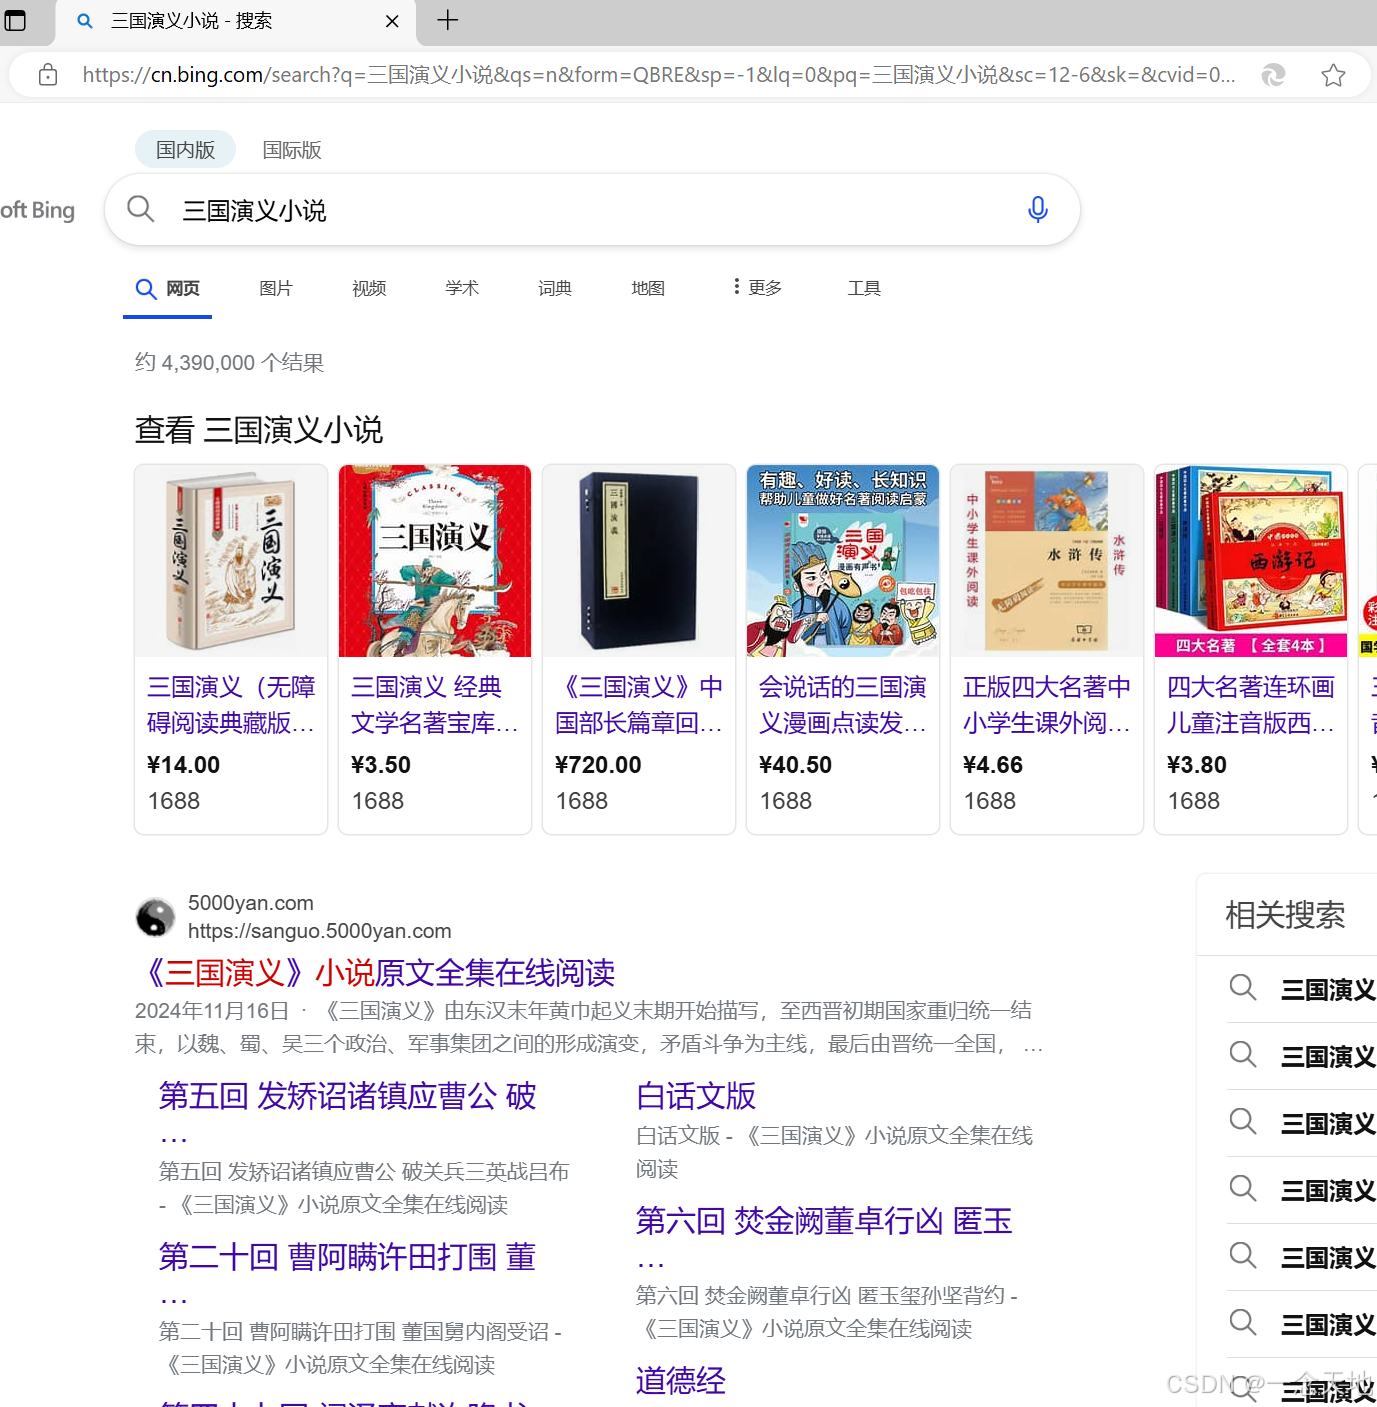Open the 地图 results tab
Screen dimensions: 1377x1407
[x=648, y=288]
